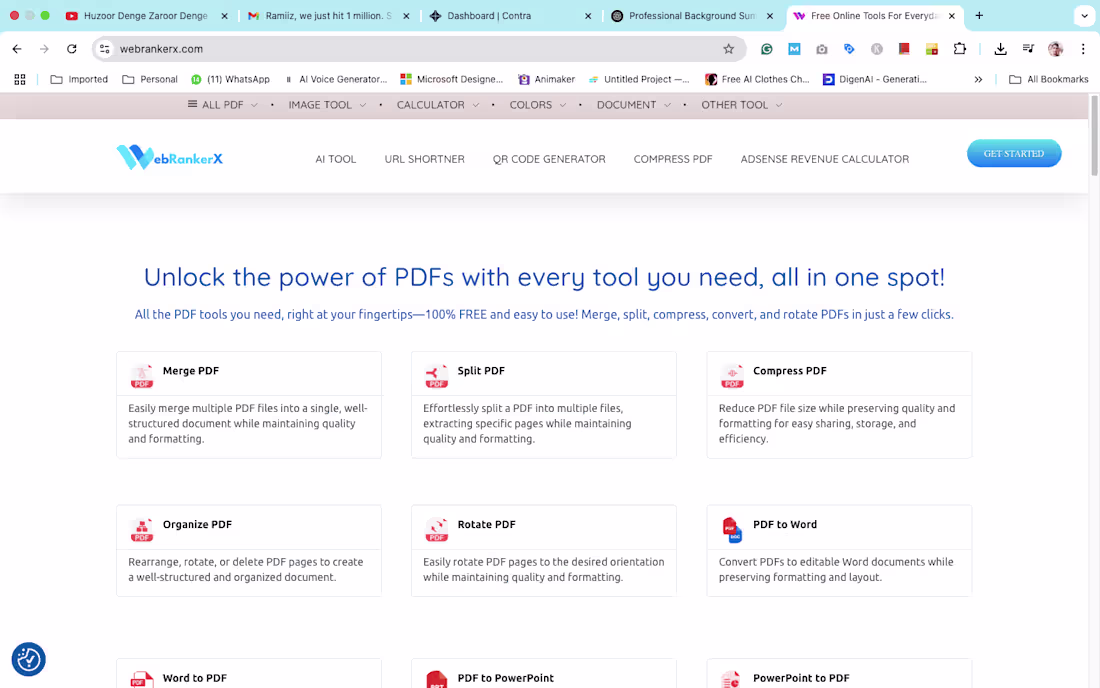The width and height of the screenshot is (1100, 688).
Task: Open the URL SHORTNER link
Action: pos(424,158)
